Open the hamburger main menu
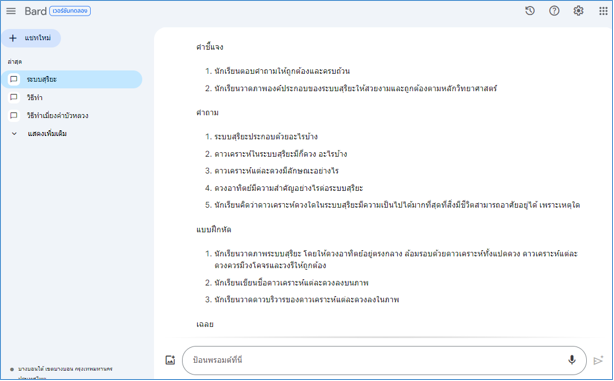The image size is (614, 381). pos(11,11)
